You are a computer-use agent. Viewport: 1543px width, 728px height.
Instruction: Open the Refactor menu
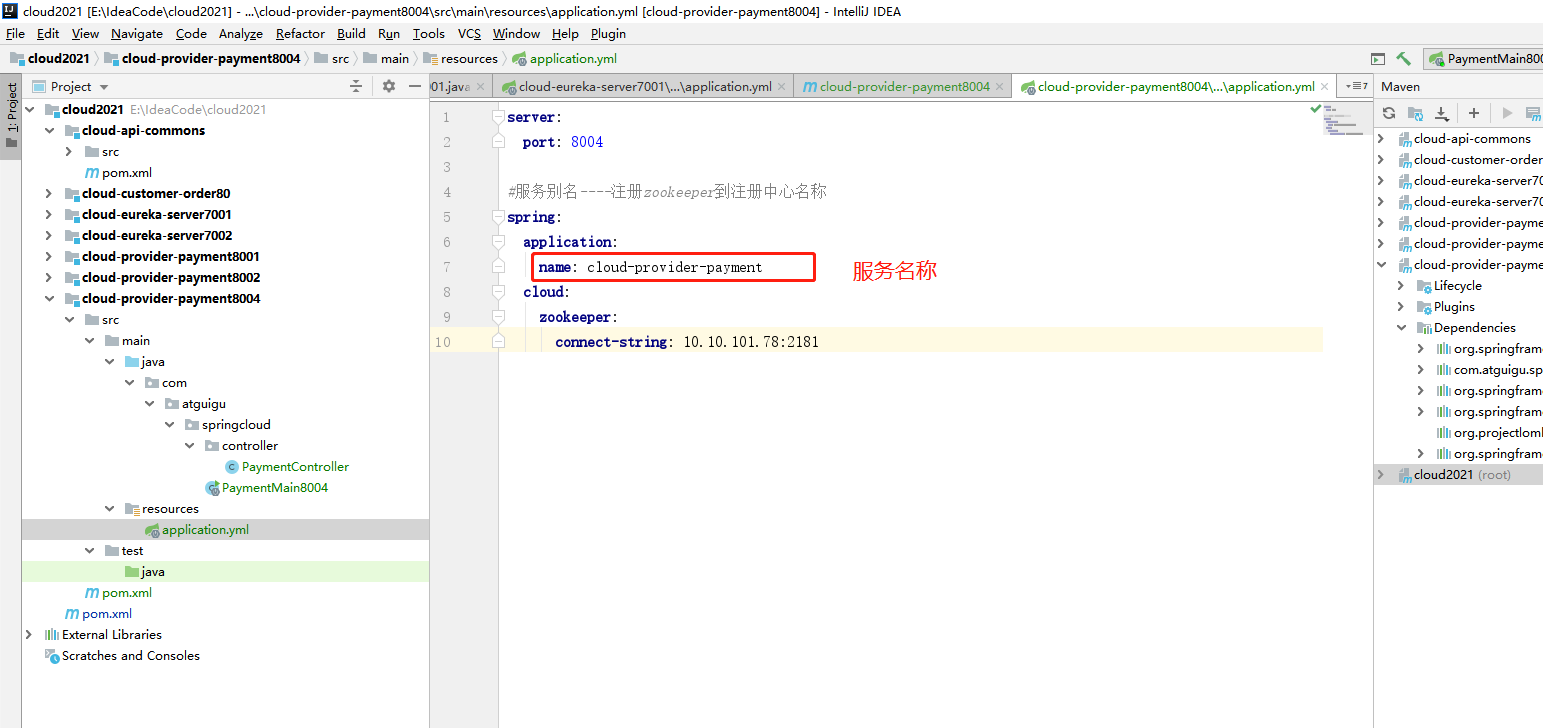[x=300, y=33]
